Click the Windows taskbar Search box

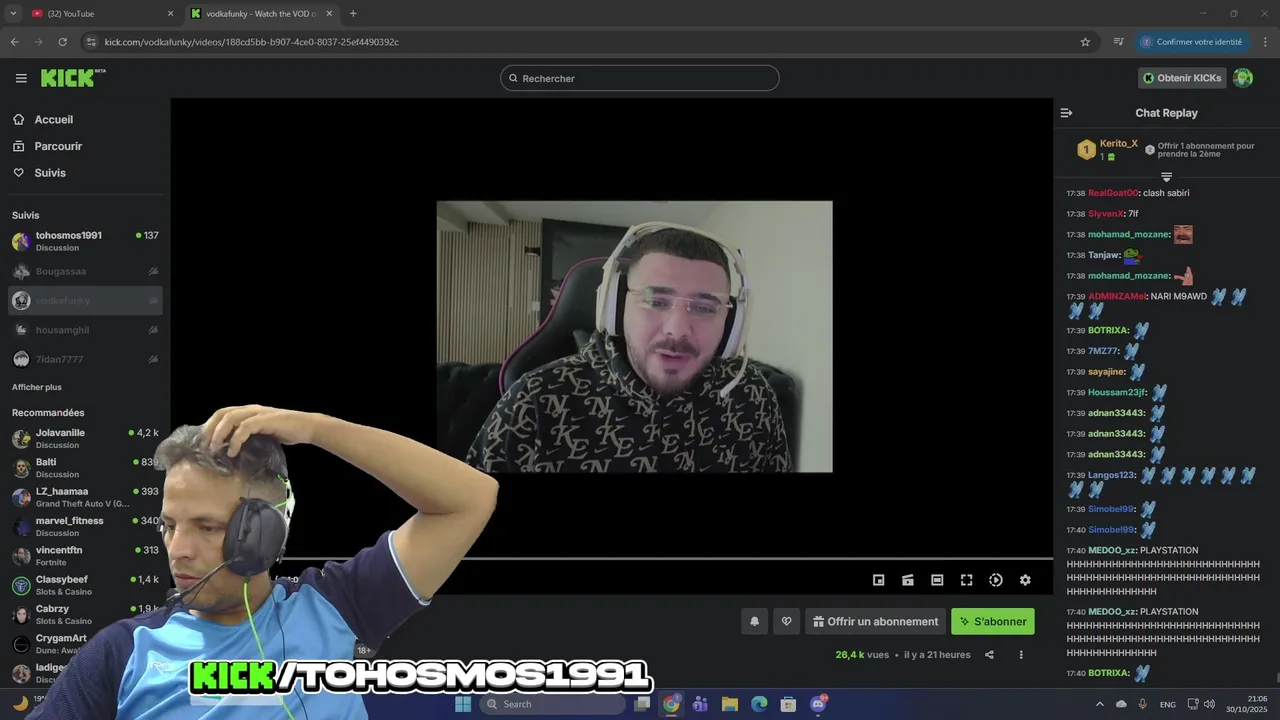click(x=552, y=704)
